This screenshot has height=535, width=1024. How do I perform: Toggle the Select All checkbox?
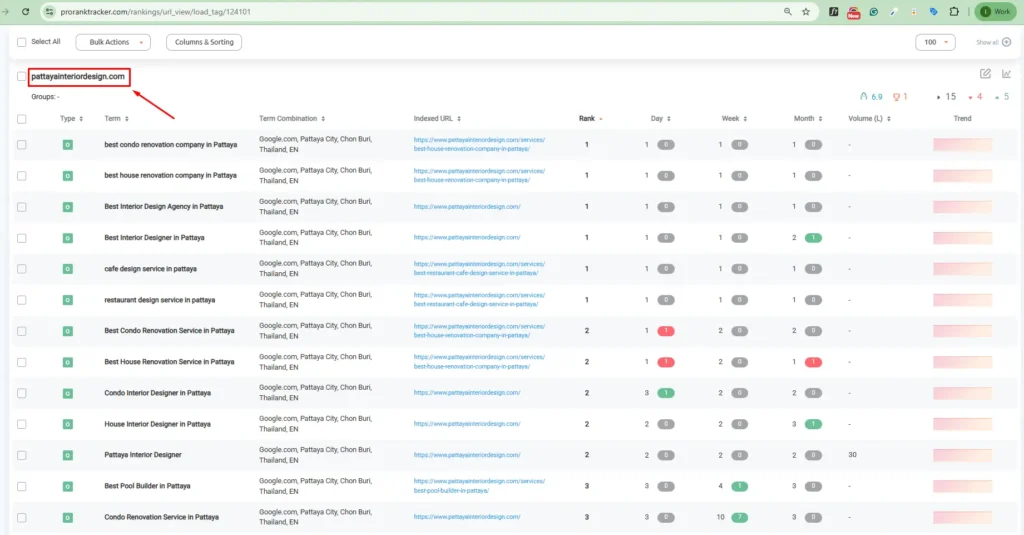click(x=22, y=42)
